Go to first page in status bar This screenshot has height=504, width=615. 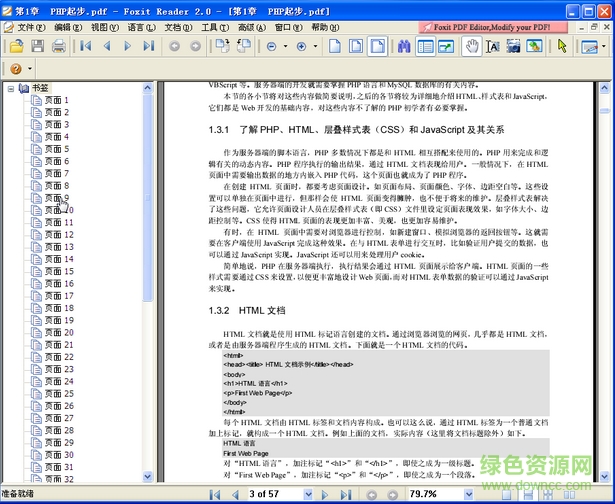(215, 494)
